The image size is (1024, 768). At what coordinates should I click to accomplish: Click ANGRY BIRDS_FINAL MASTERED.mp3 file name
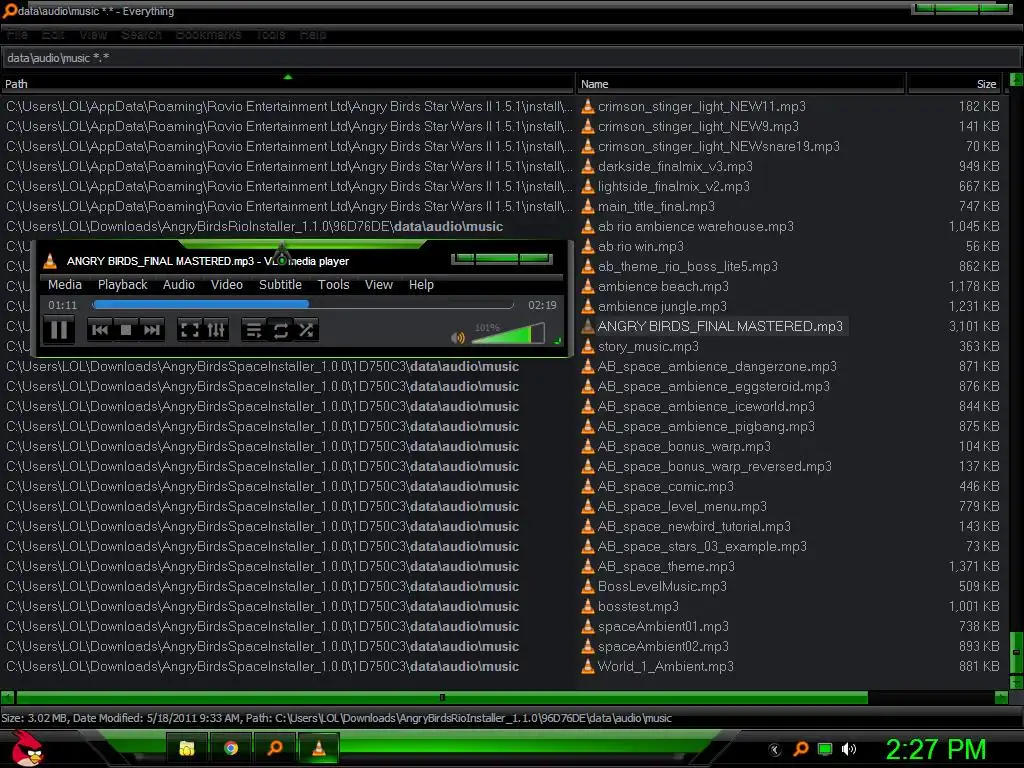coord(720,327)
